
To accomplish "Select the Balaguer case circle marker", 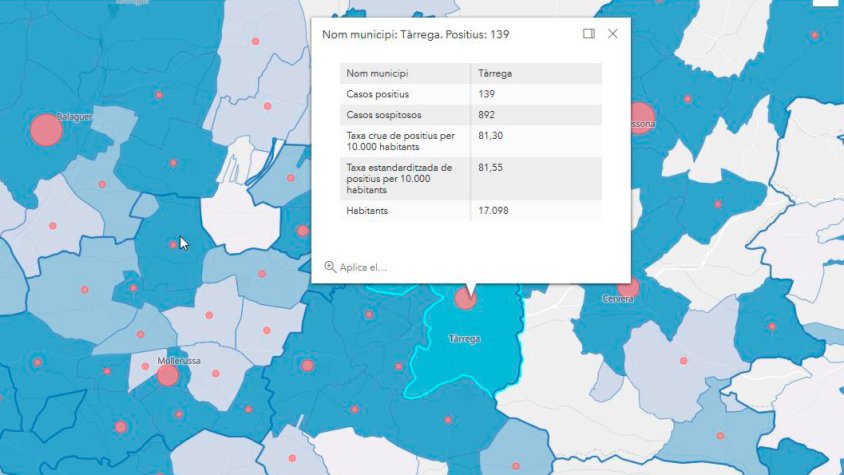I will point(46,130).
